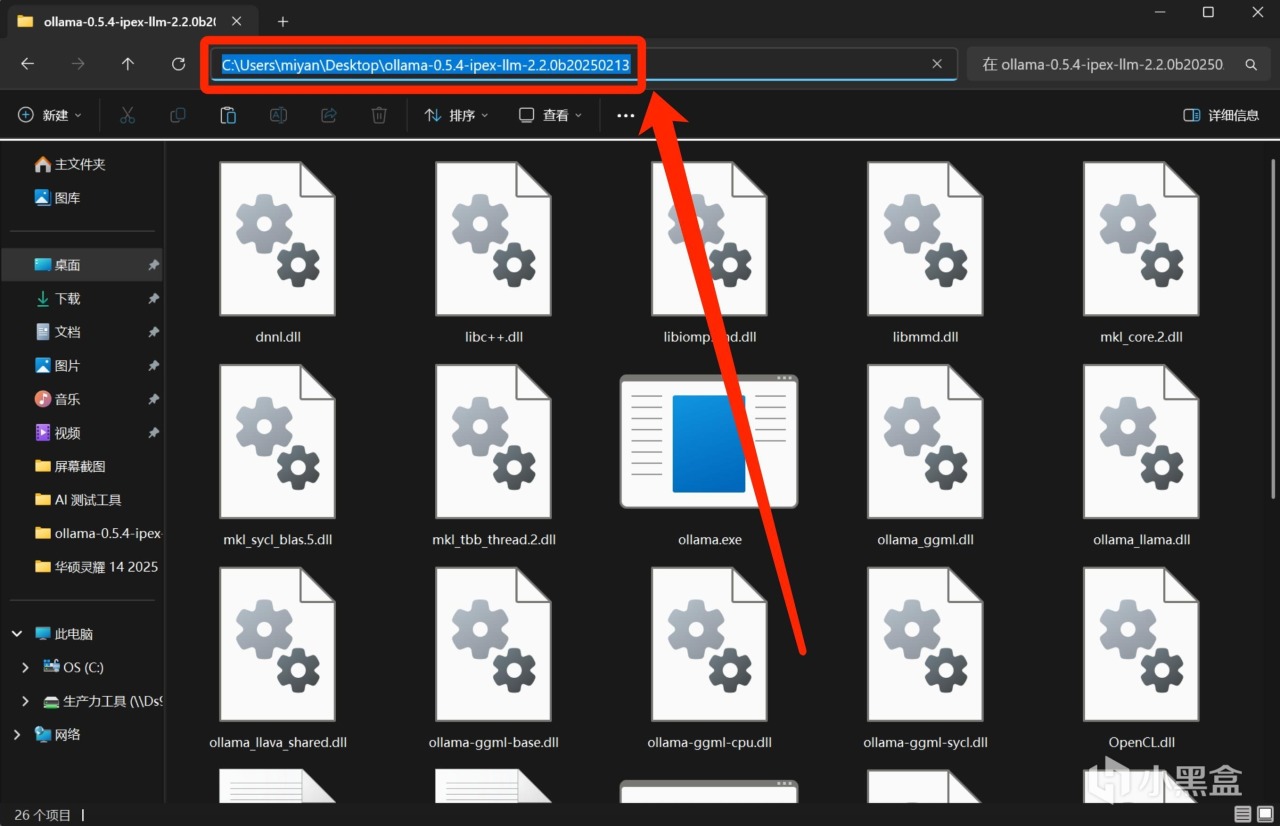Select the ollama_llava_shared.dll file

point(277,659)
